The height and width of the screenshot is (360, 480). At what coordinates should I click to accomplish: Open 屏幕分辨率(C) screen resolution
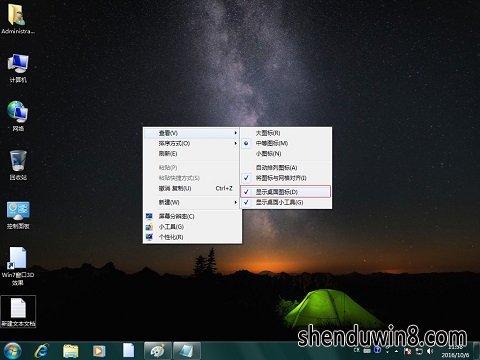[x=192, y=216]
